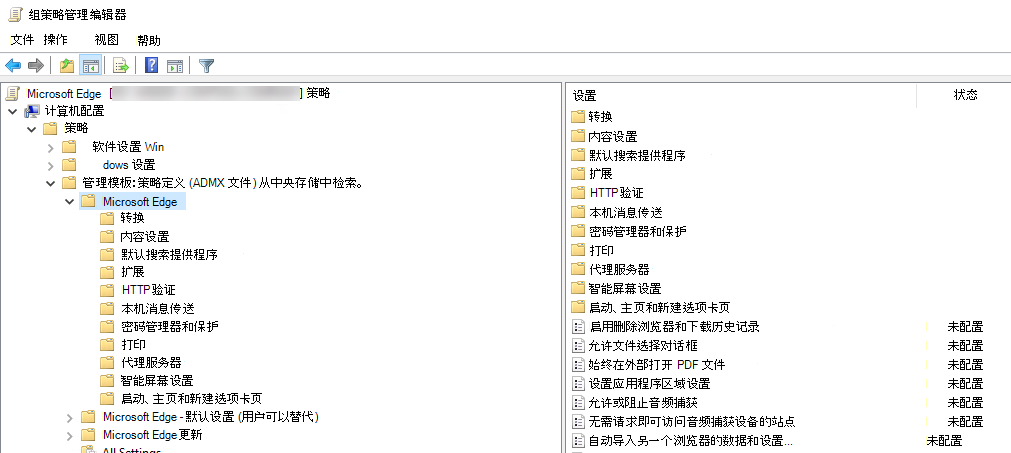The image size is (1011, 453).
Task: Sort by the 状态 column header
Action: tap(965, 95)
